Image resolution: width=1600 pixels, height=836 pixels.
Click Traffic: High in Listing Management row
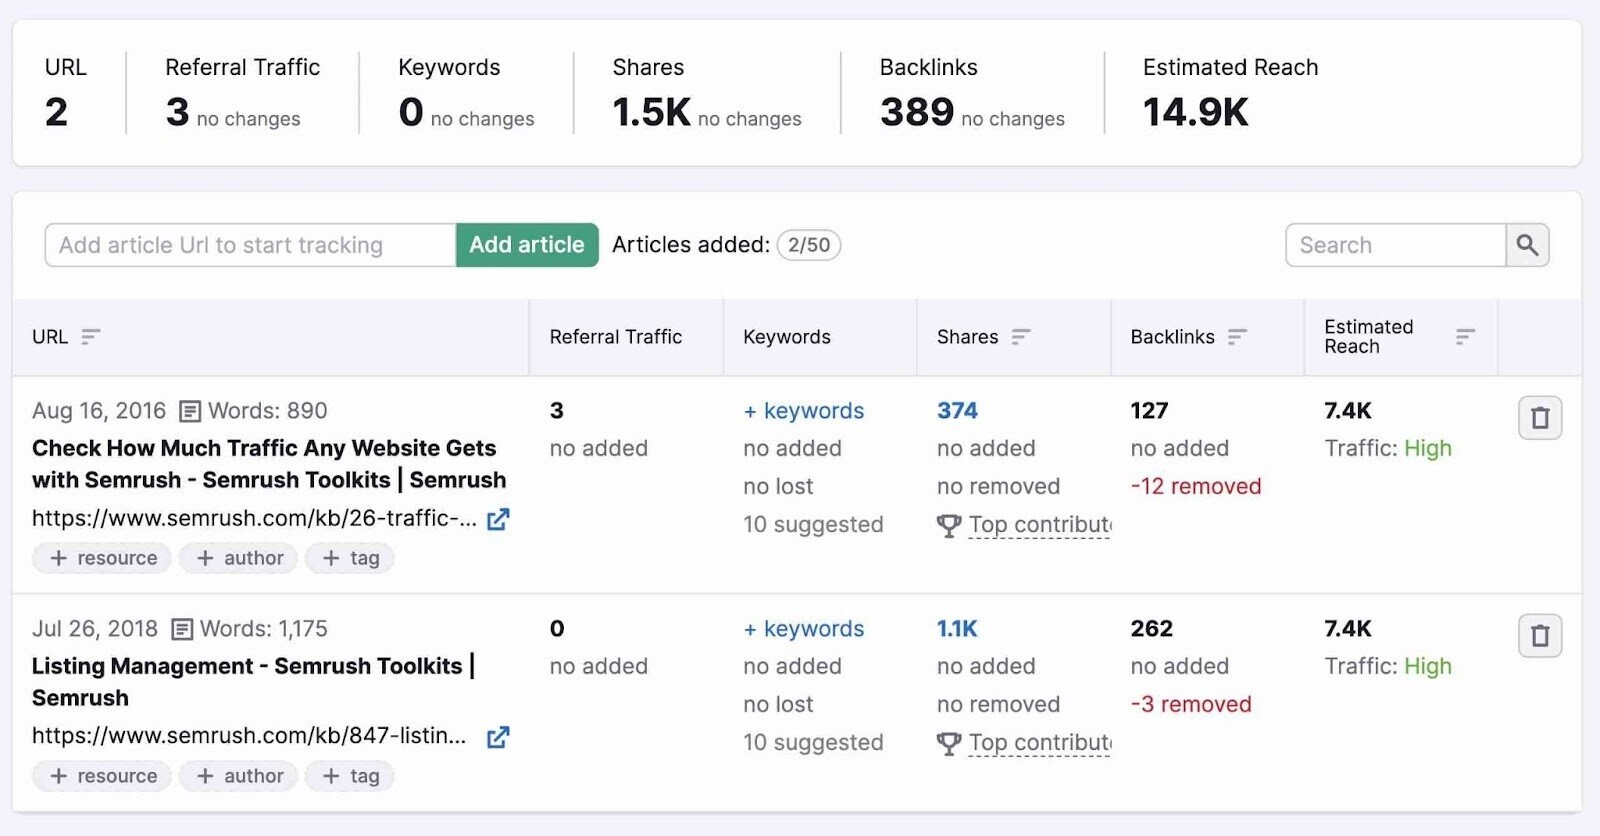pyautogui.click(x=1388, y=667)
